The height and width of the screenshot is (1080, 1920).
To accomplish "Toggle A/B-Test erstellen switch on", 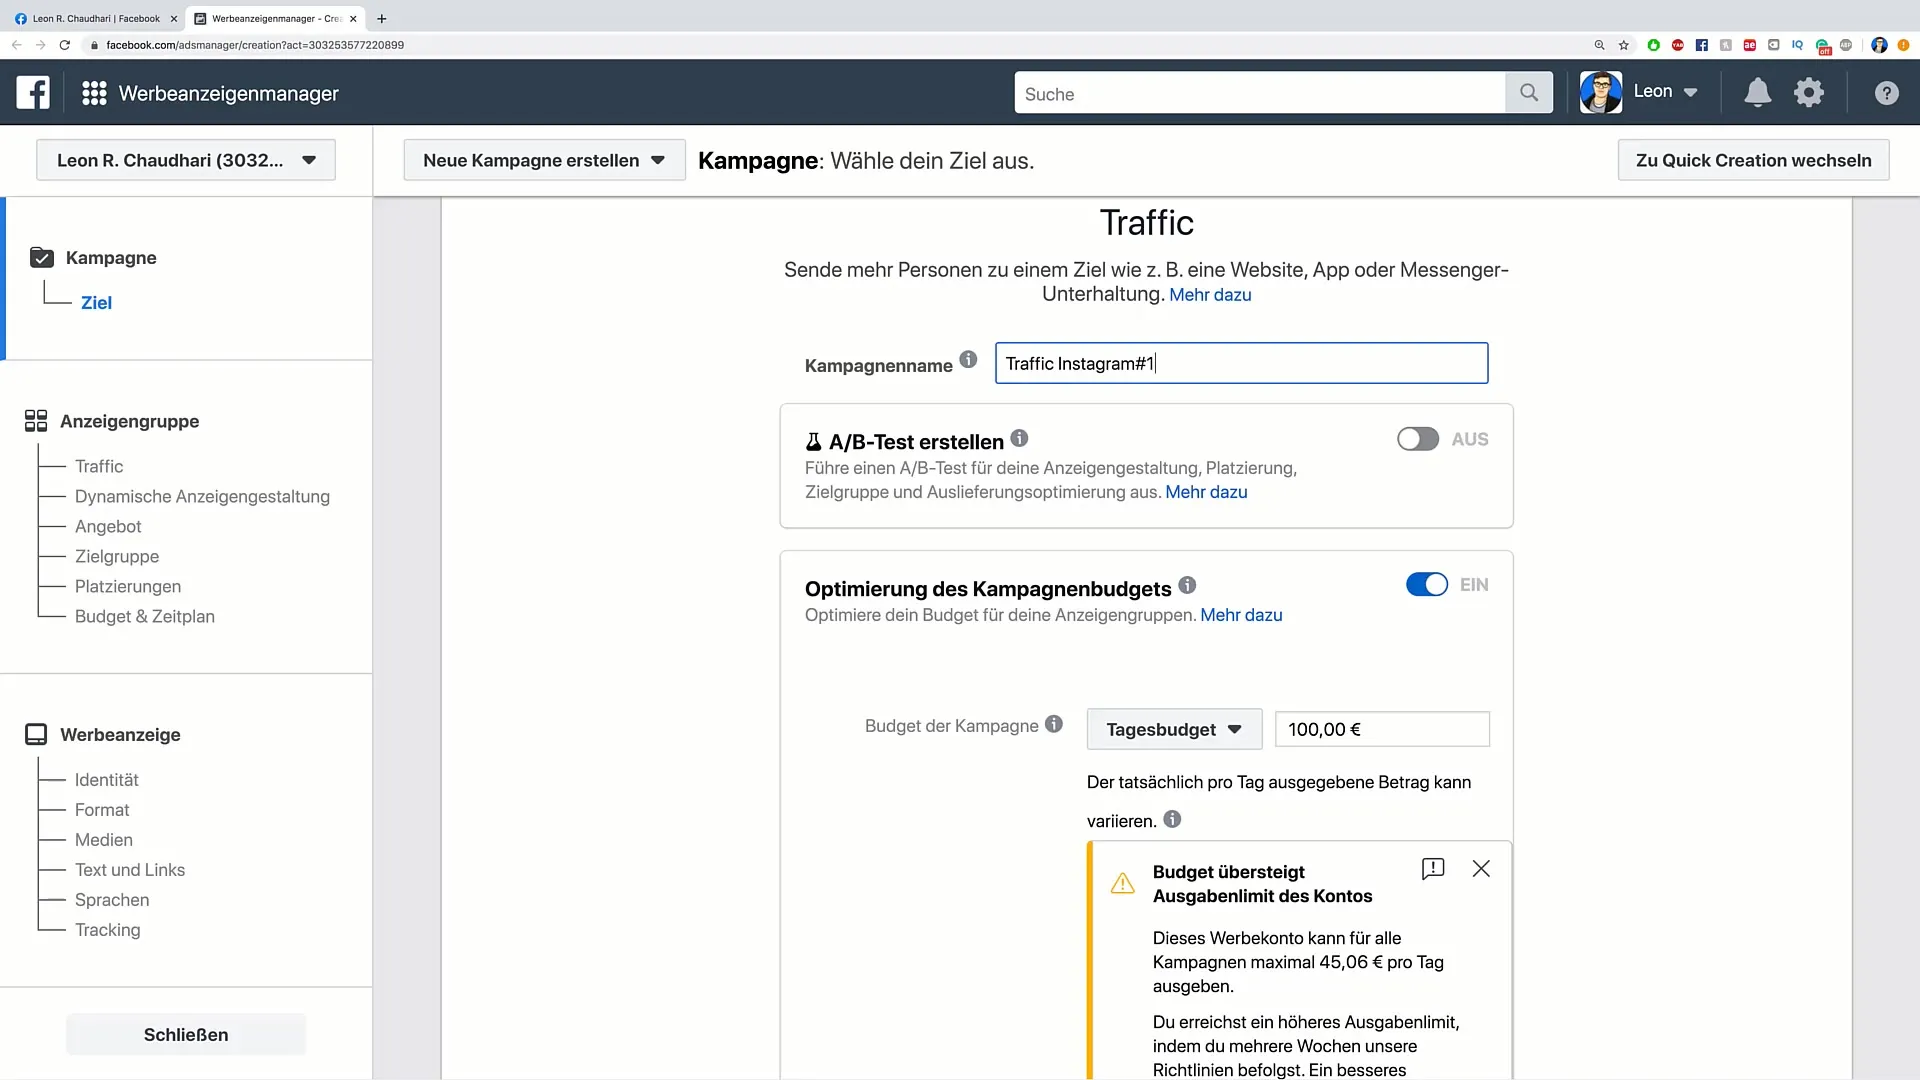I will click(x=1418, y=439).
